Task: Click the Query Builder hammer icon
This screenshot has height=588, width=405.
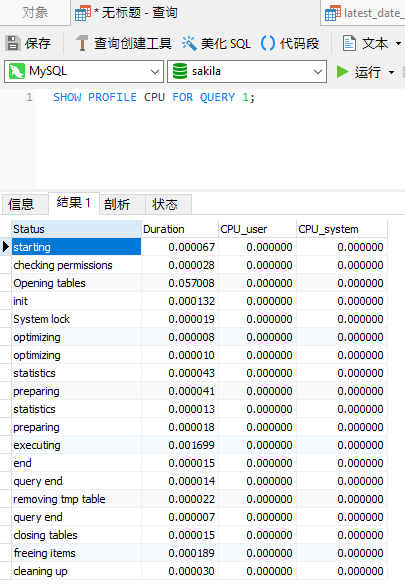Action: pyautogui.click(x=81, y=43)
